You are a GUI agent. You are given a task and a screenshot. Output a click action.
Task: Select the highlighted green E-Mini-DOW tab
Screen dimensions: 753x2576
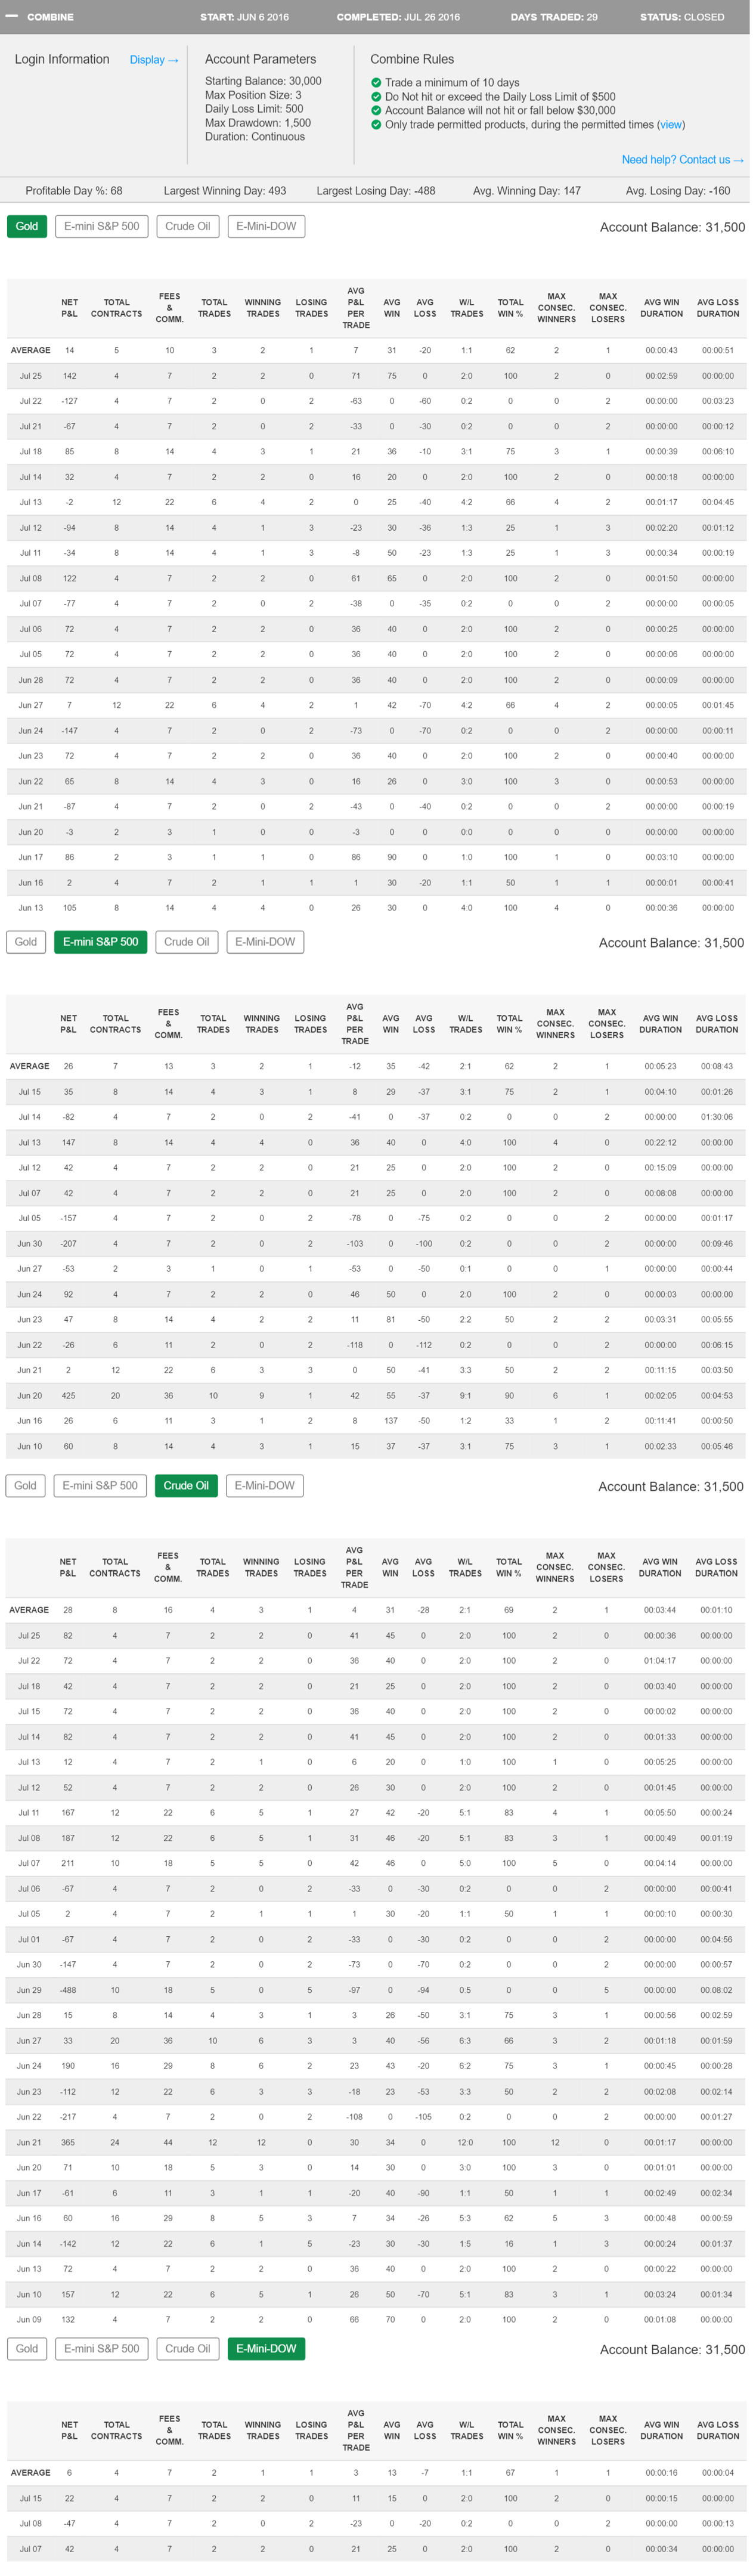266,2349
